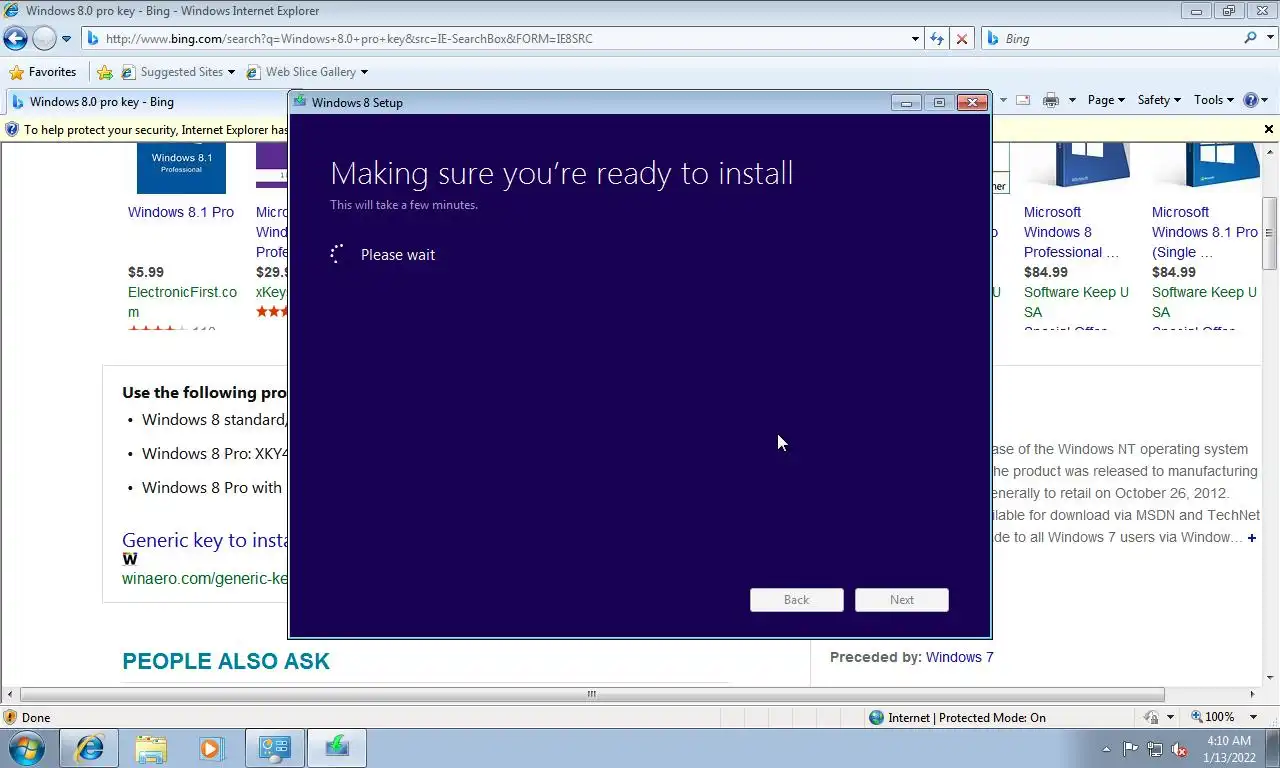This screenshot has height=768, width=1280.
Task: Click the Next button in Windows 8 Setup
Action: 902,600
